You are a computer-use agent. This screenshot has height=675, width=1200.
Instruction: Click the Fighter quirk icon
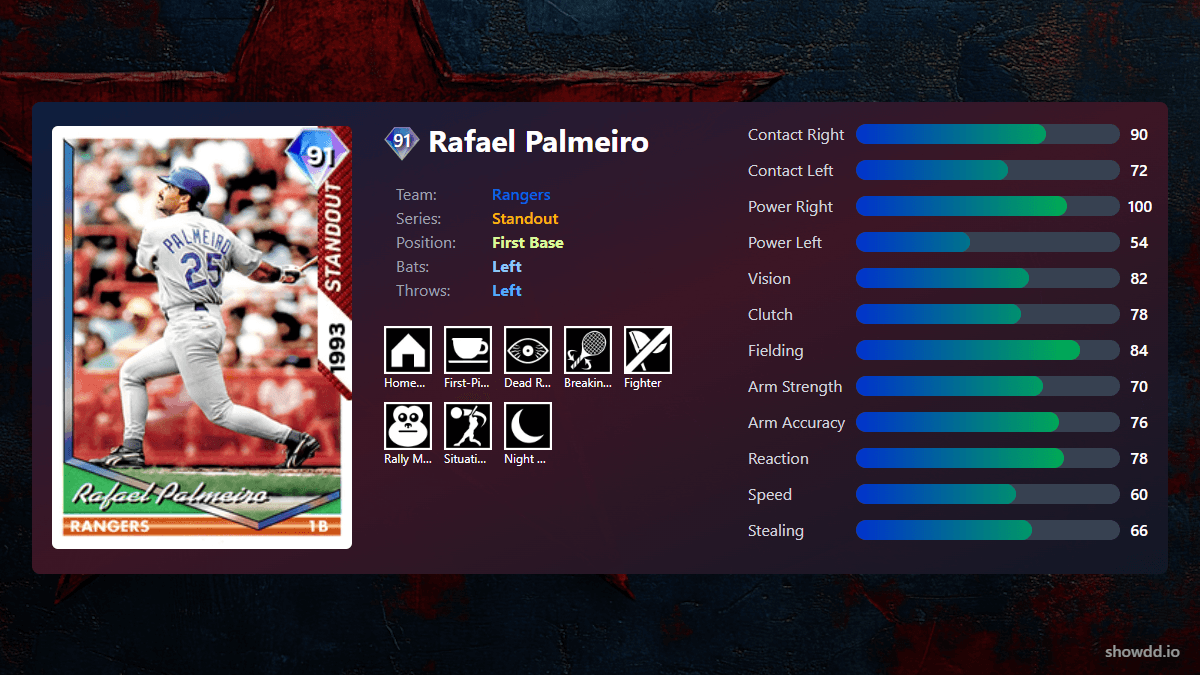pos(648,350)
